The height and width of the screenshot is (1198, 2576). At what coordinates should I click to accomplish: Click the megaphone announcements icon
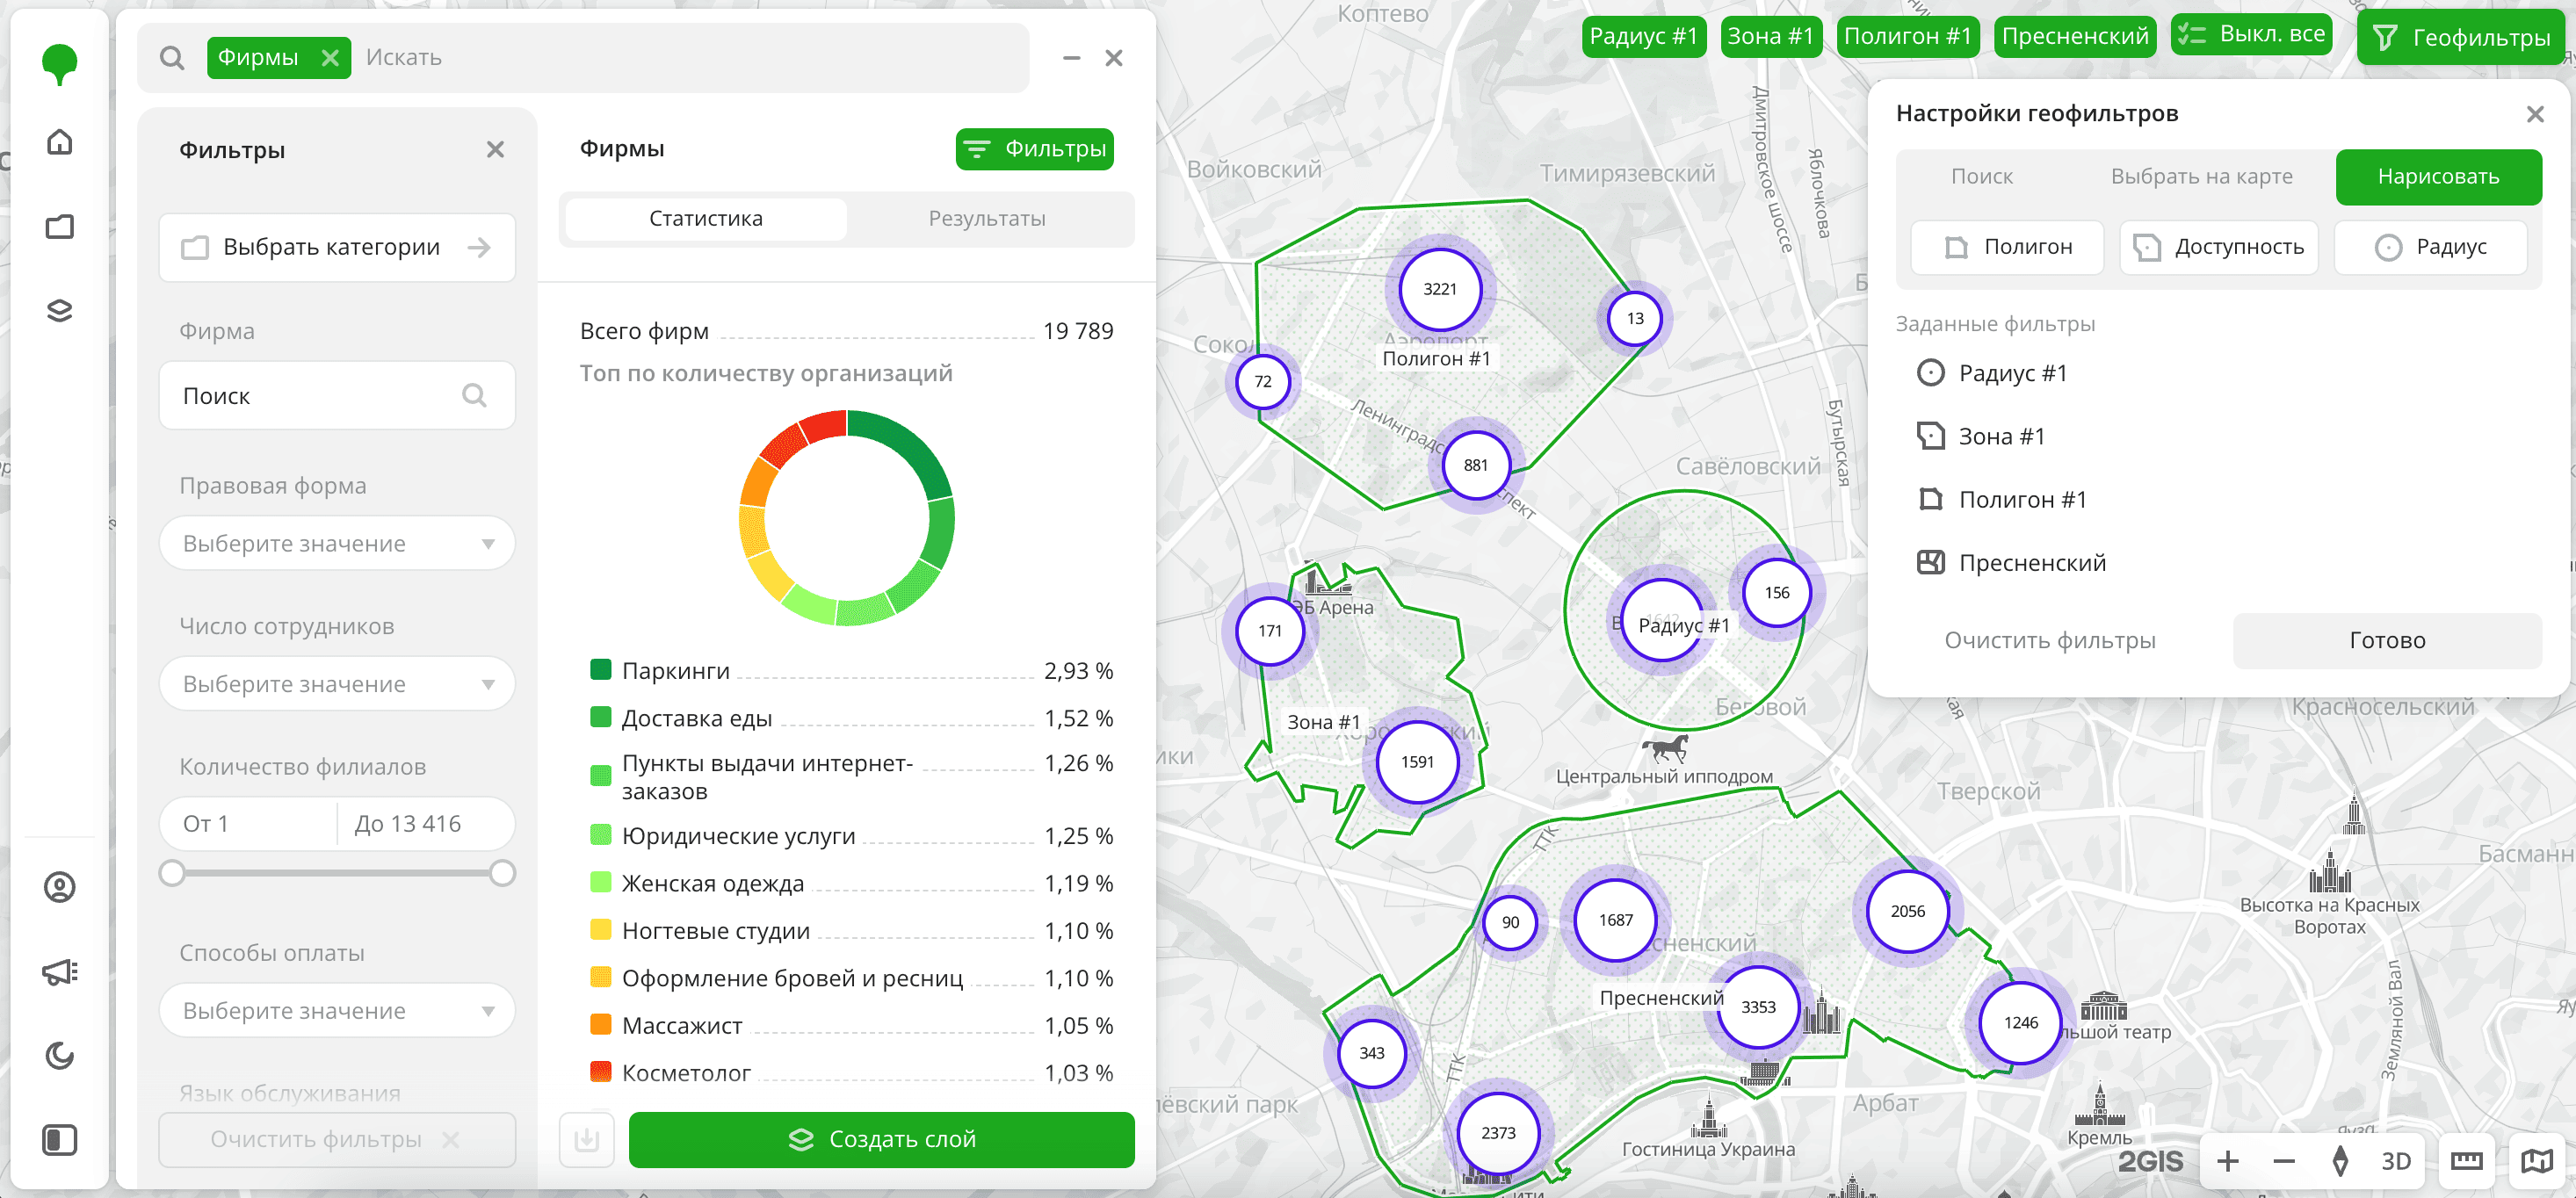tap(60, 971)
